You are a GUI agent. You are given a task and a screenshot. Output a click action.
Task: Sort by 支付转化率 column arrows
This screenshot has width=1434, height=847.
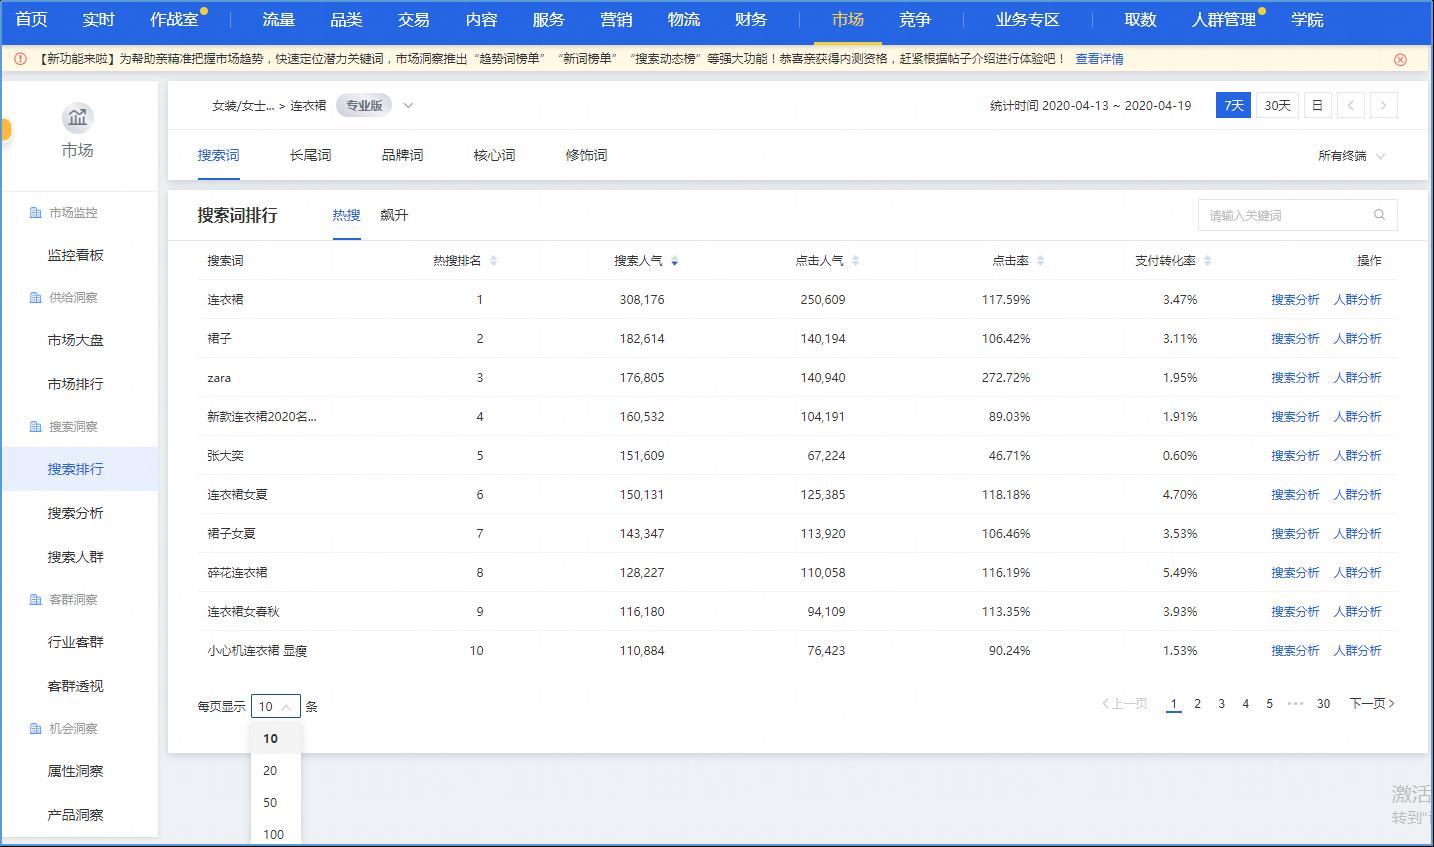pyautogui.click(x=1207, y=261)
